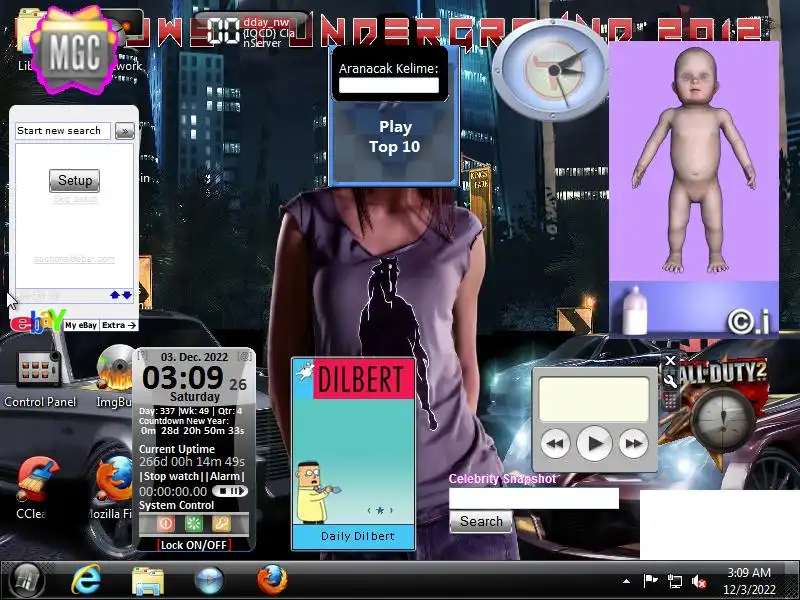Click the orange icon in System Control
The image size is (800, 600).
[x=221, y=523]
